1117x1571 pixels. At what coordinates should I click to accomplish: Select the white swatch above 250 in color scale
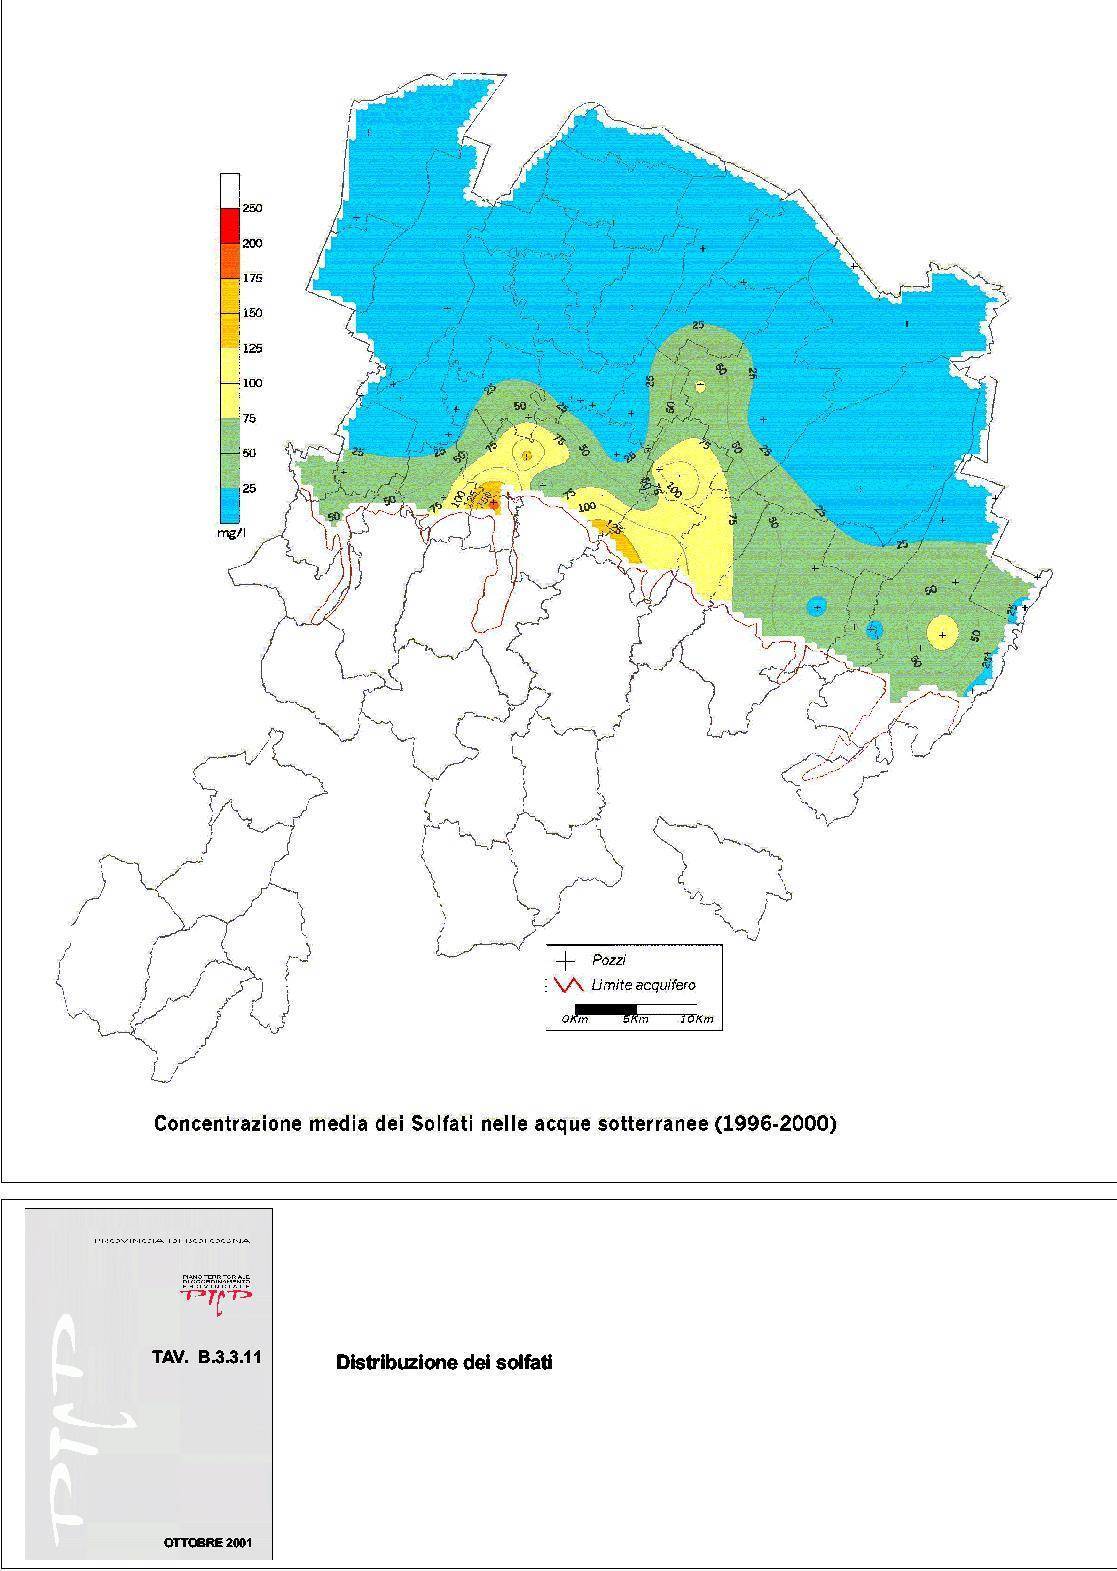230,190
